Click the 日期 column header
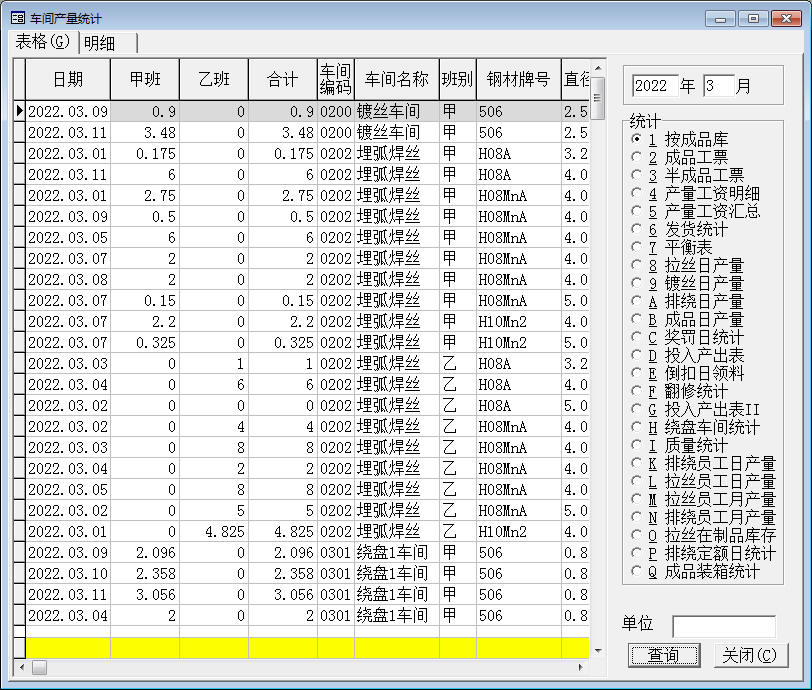812x690 pixels. tap(67, 79)
